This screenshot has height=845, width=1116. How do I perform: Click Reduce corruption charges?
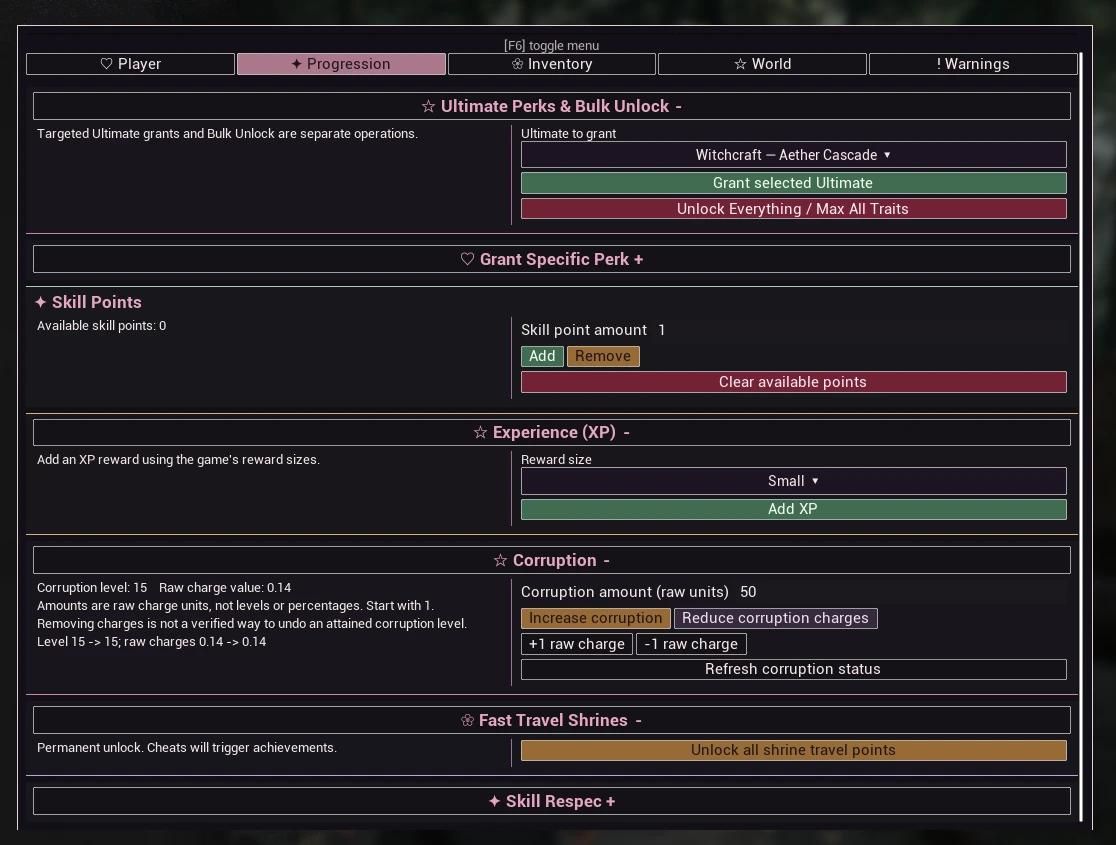coord(776,618)
